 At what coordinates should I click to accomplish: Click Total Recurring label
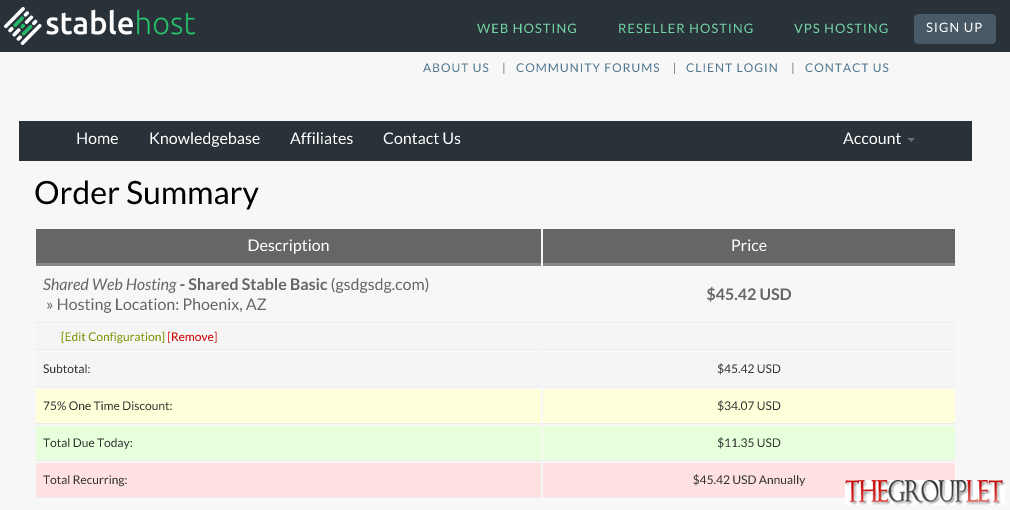85,480
